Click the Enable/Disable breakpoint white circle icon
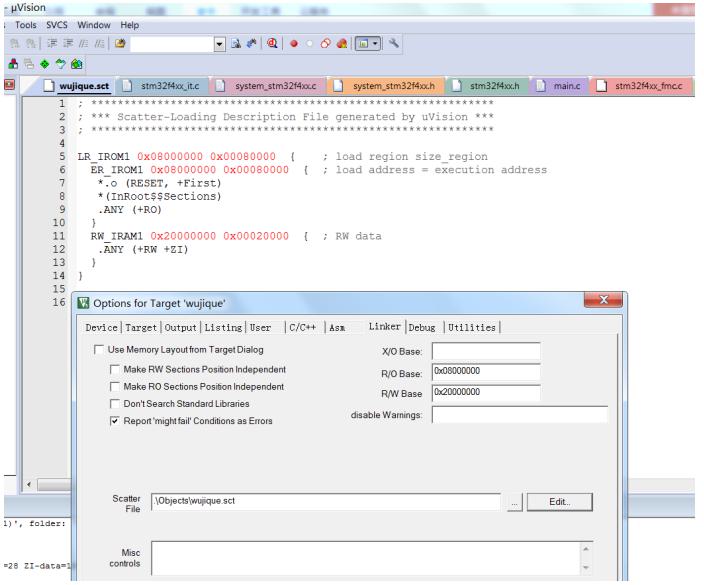Viewport: 704px width, 585px height. click(x=309, y=44)
